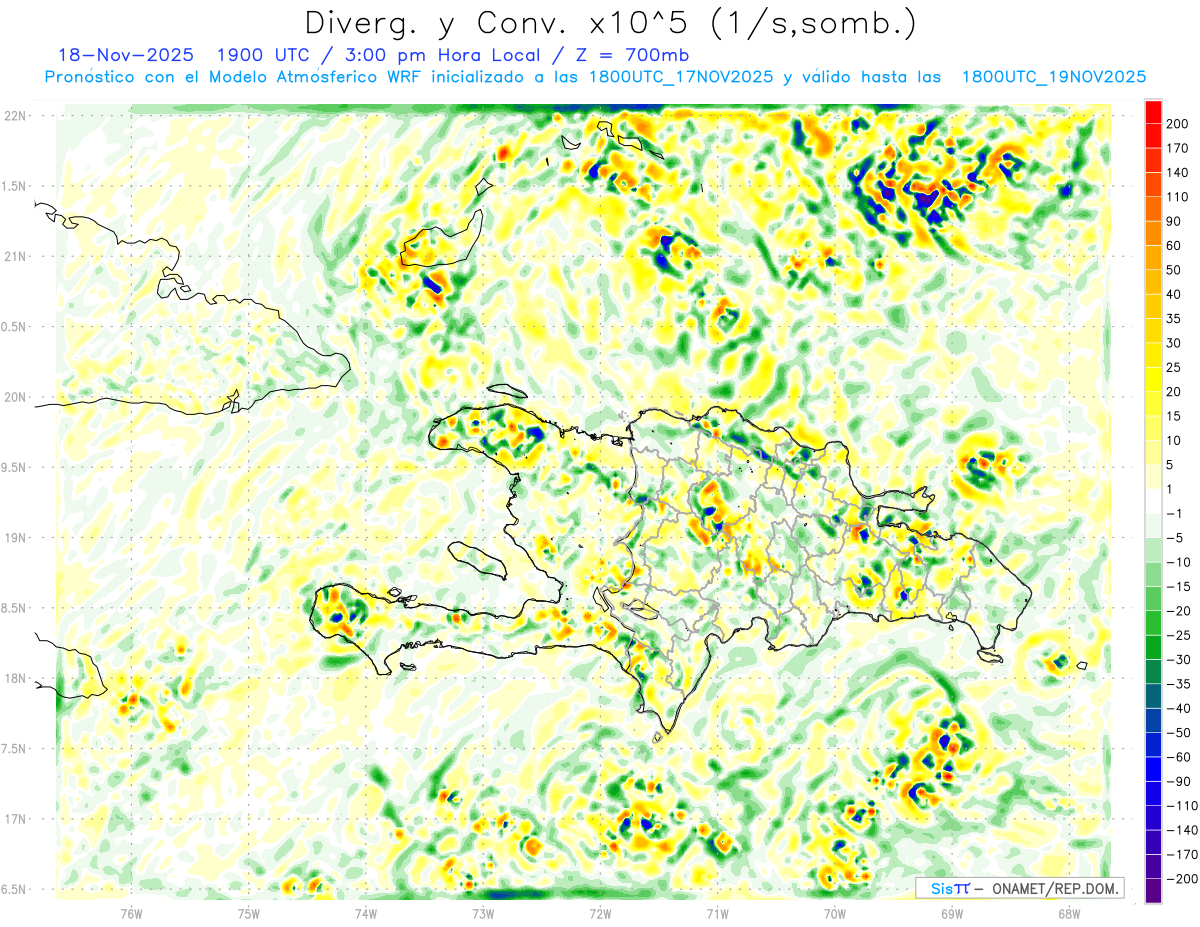Click the "1.5N" latitude axis label
1200x927 pixels.
tap(15, 186)
